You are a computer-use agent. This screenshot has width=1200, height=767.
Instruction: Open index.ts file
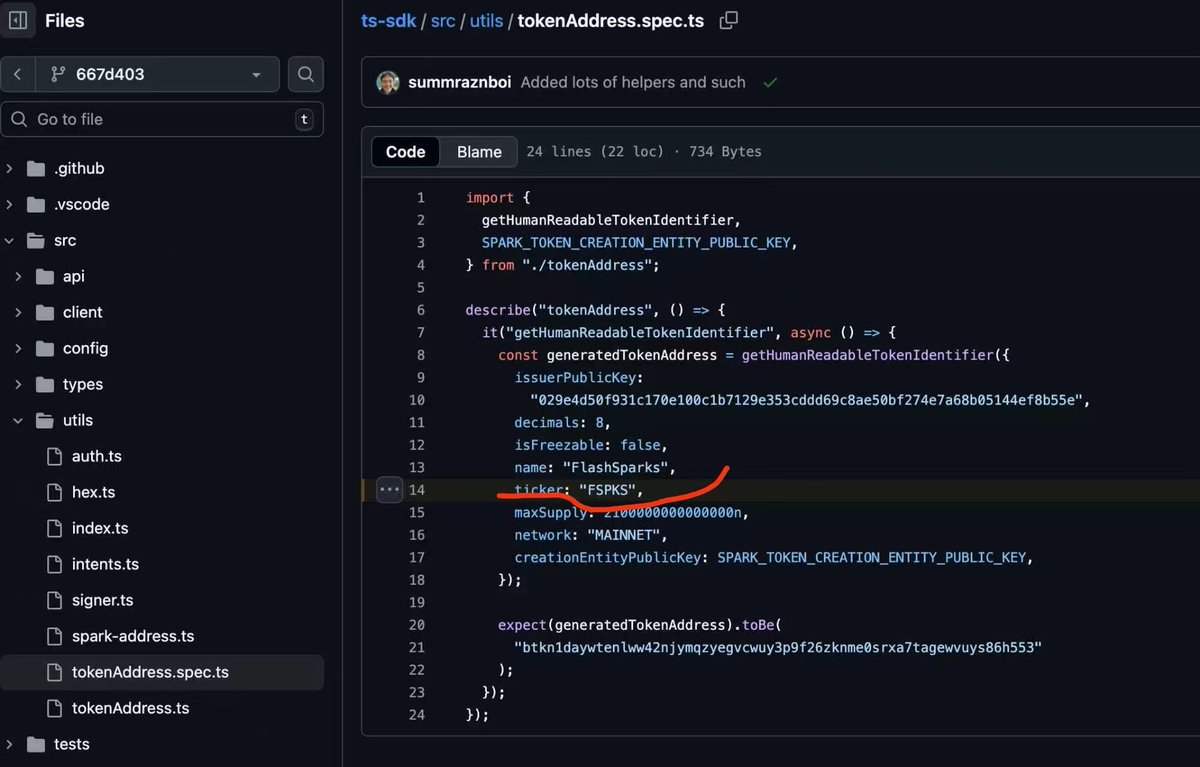click(100, 529)
